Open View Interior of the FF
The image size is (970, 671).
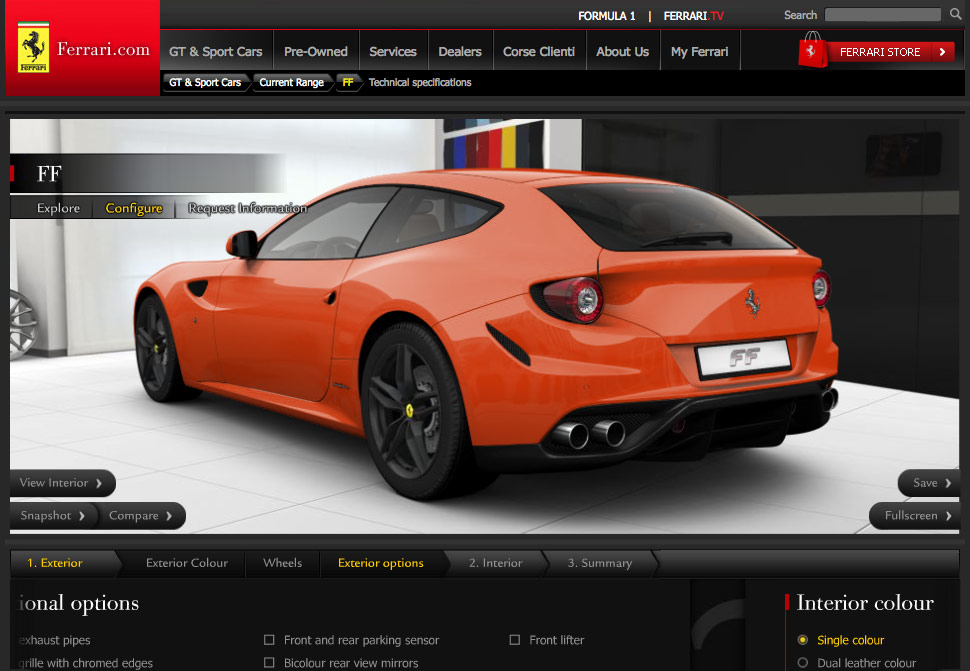tap(55, 483)
